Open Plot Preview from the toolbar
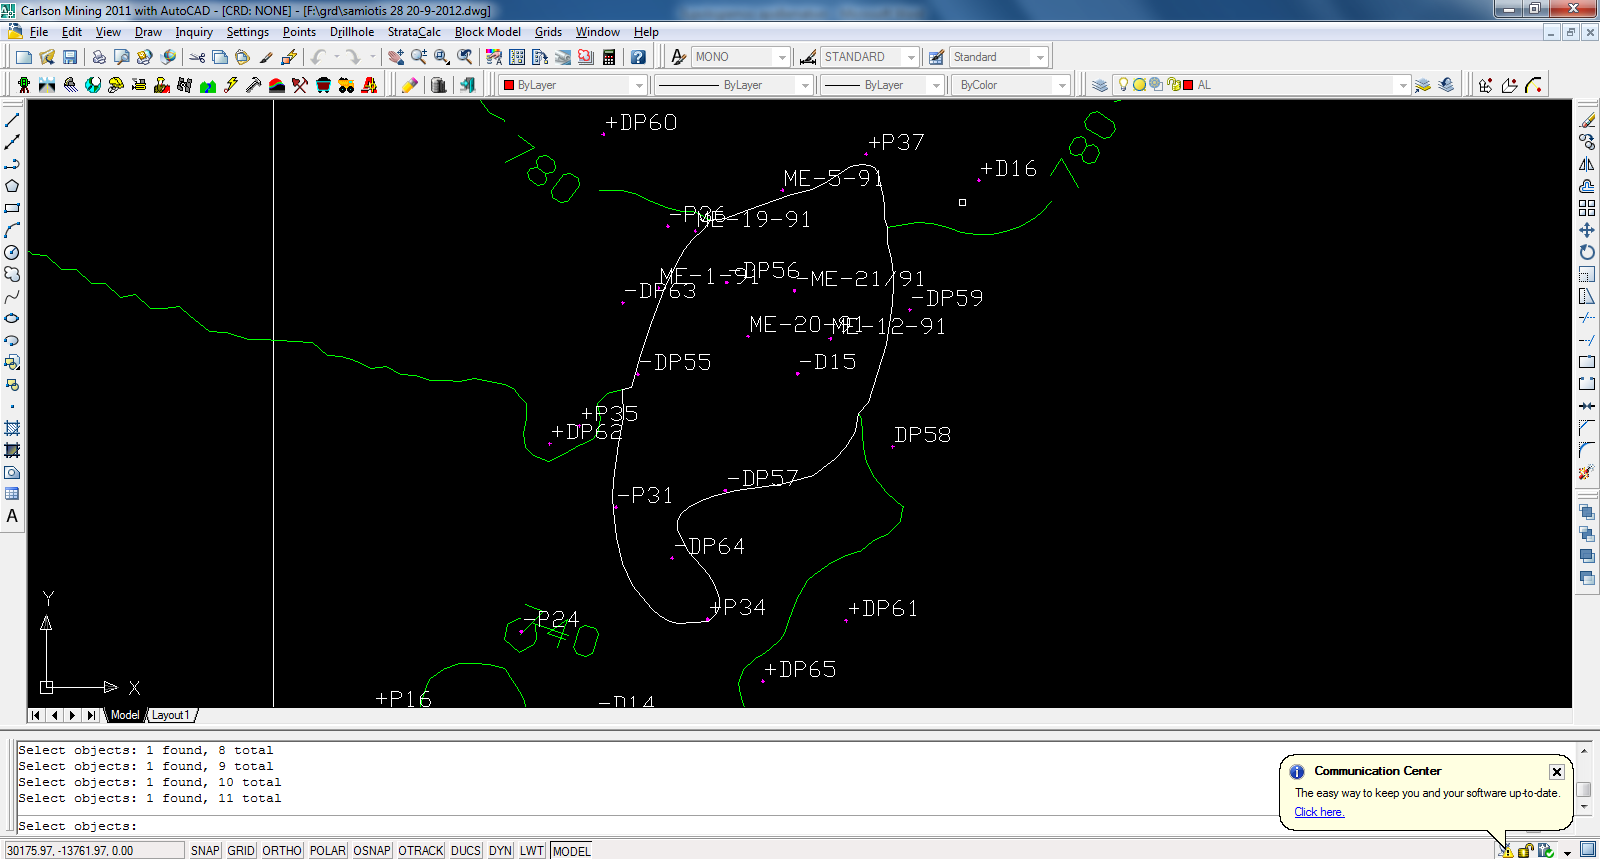1600x860 pixels. coord(122,57)
